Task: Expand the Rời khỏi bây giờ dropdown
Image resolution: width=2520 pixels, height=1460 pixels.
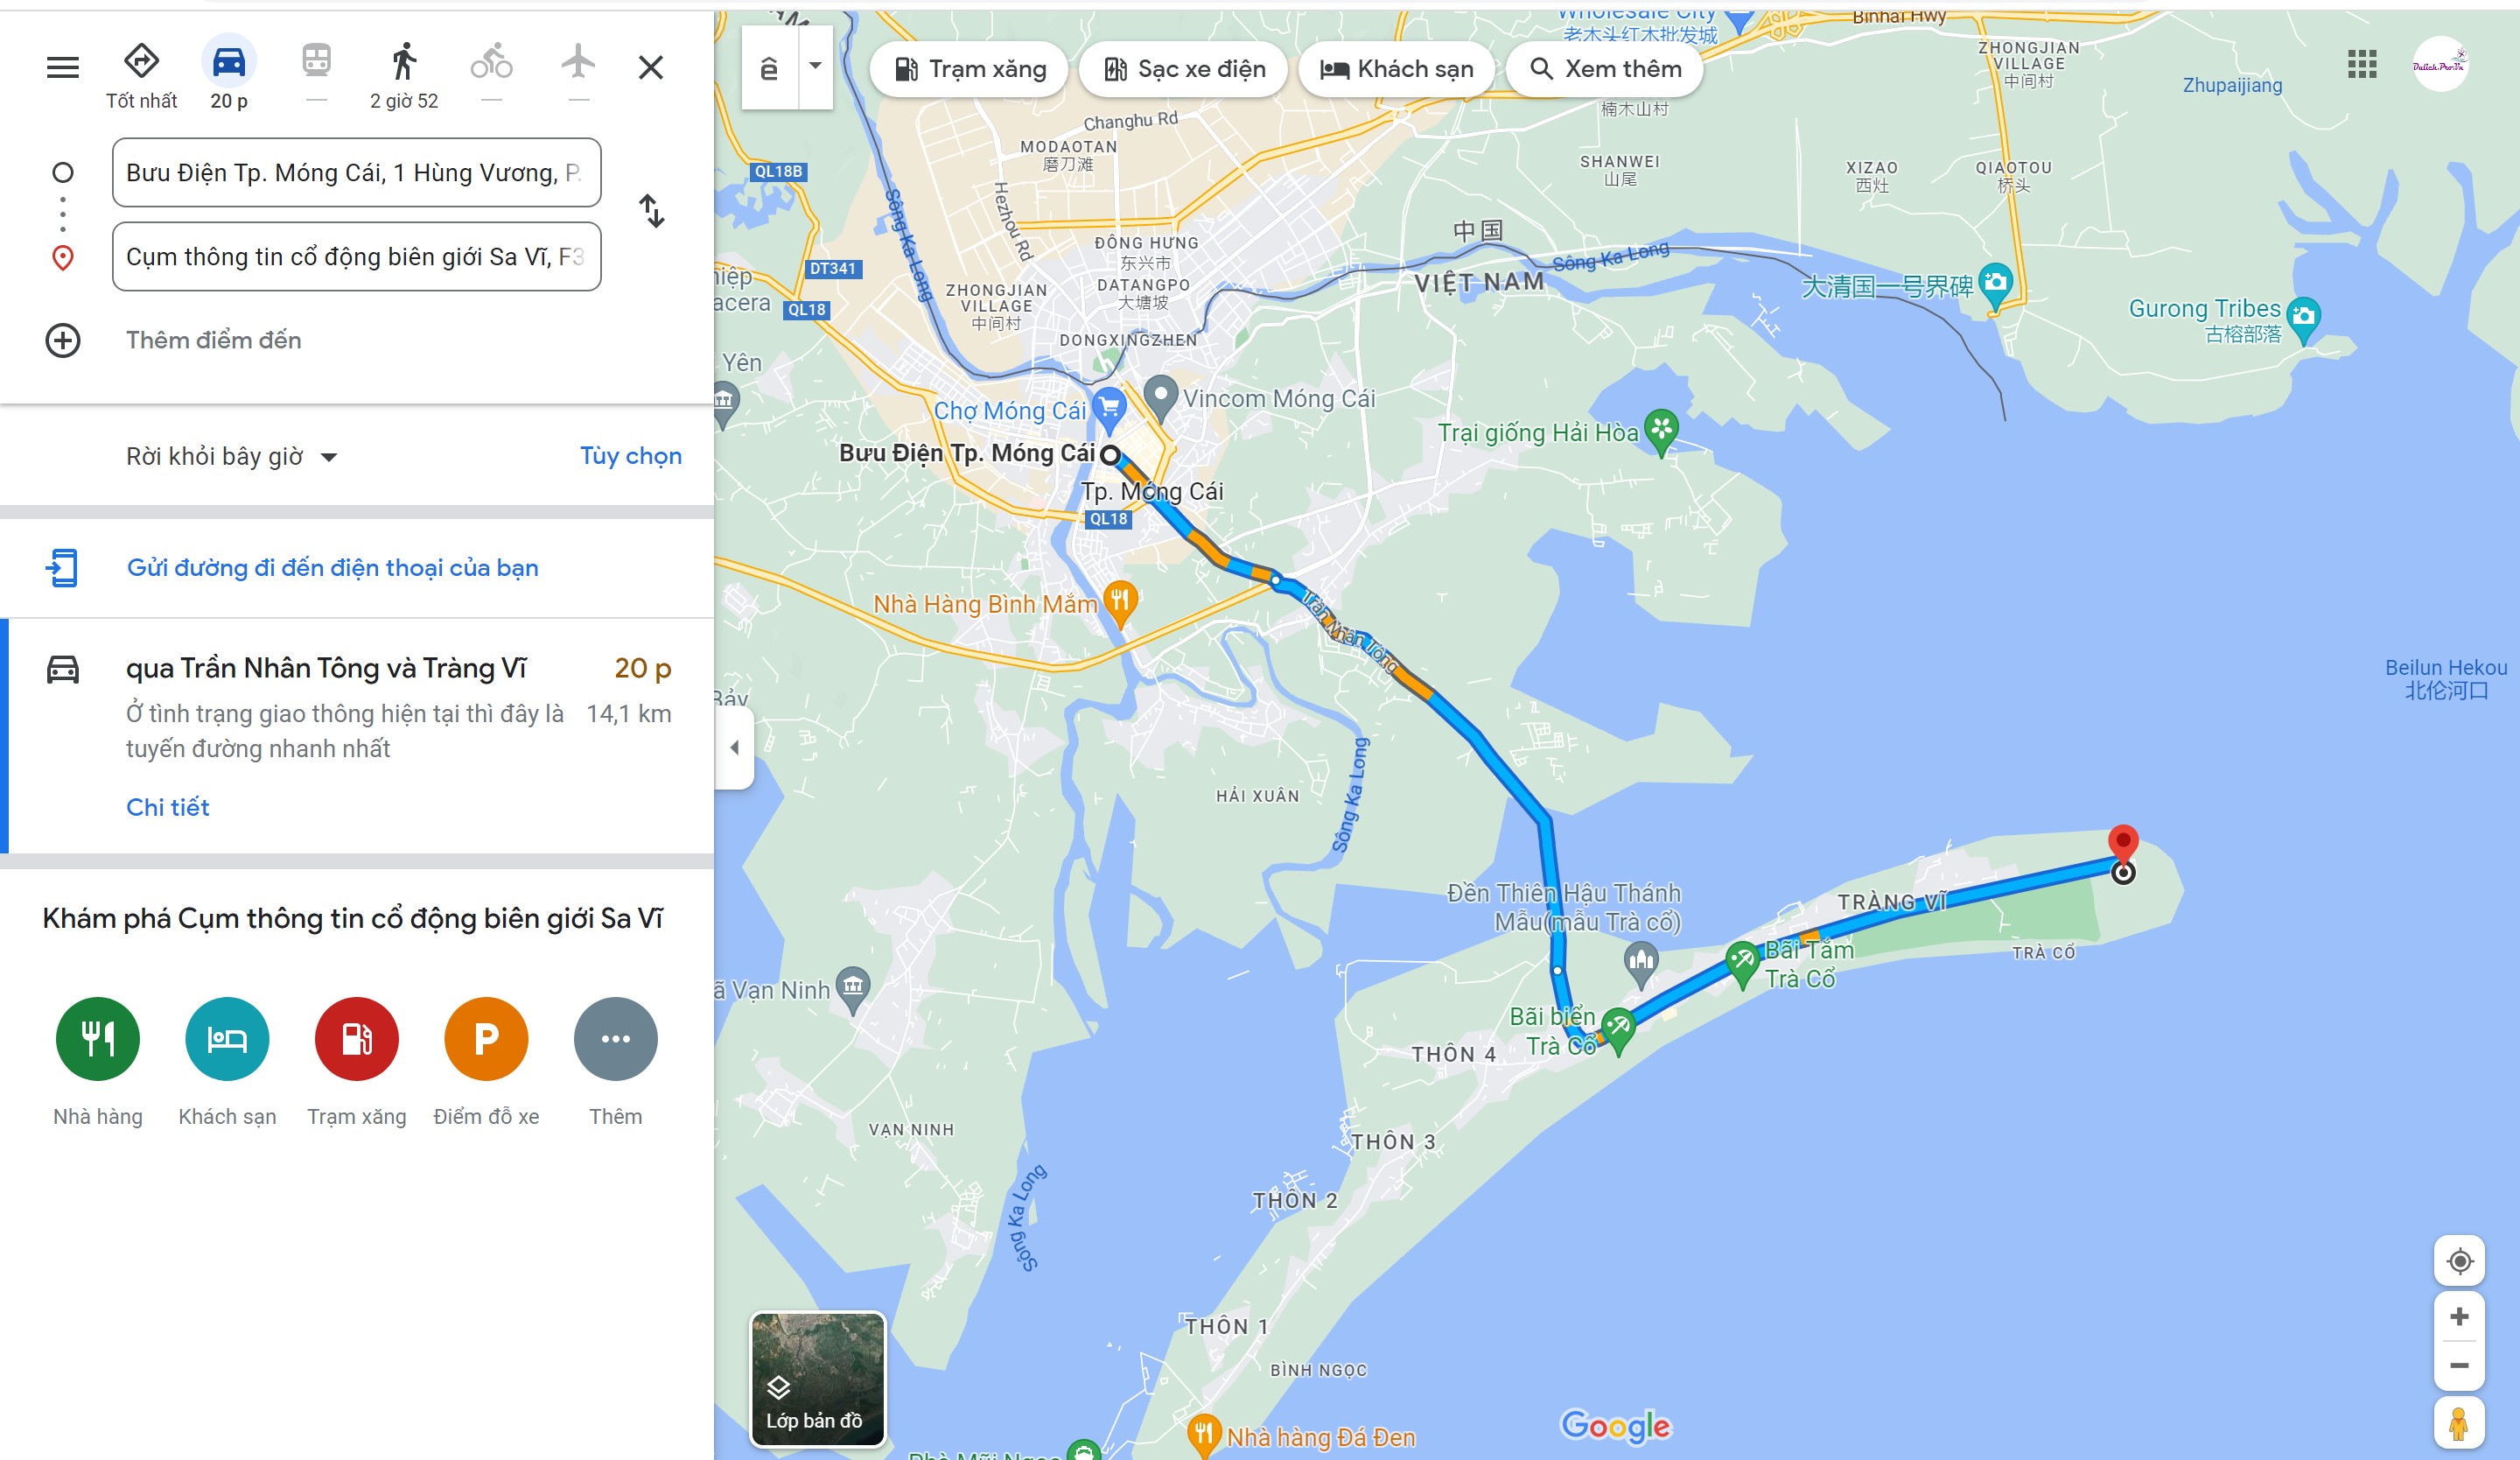Action: click(x=232, y=457)
